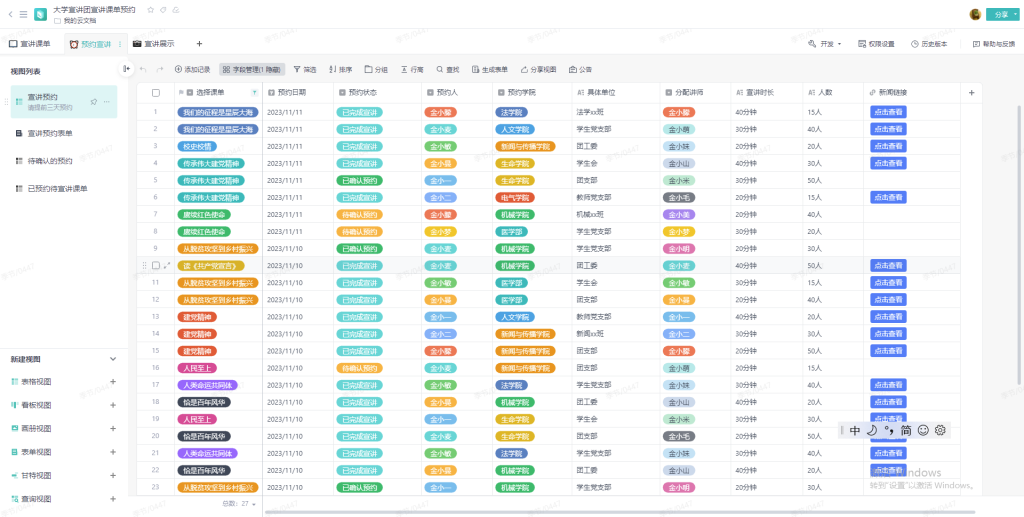Add a new sheet tab with plus
Screen dimensions: 1024x517
[x=199, y=44]
